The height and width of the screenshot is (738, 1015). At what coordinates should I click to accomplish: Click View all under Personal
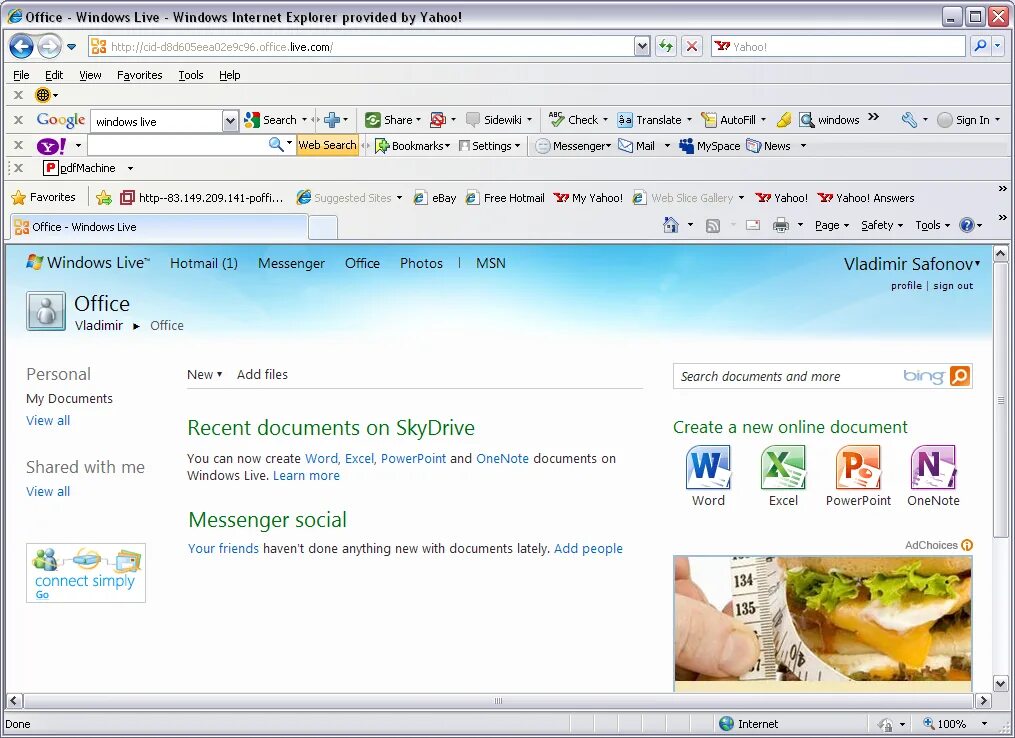click(48, 420)
